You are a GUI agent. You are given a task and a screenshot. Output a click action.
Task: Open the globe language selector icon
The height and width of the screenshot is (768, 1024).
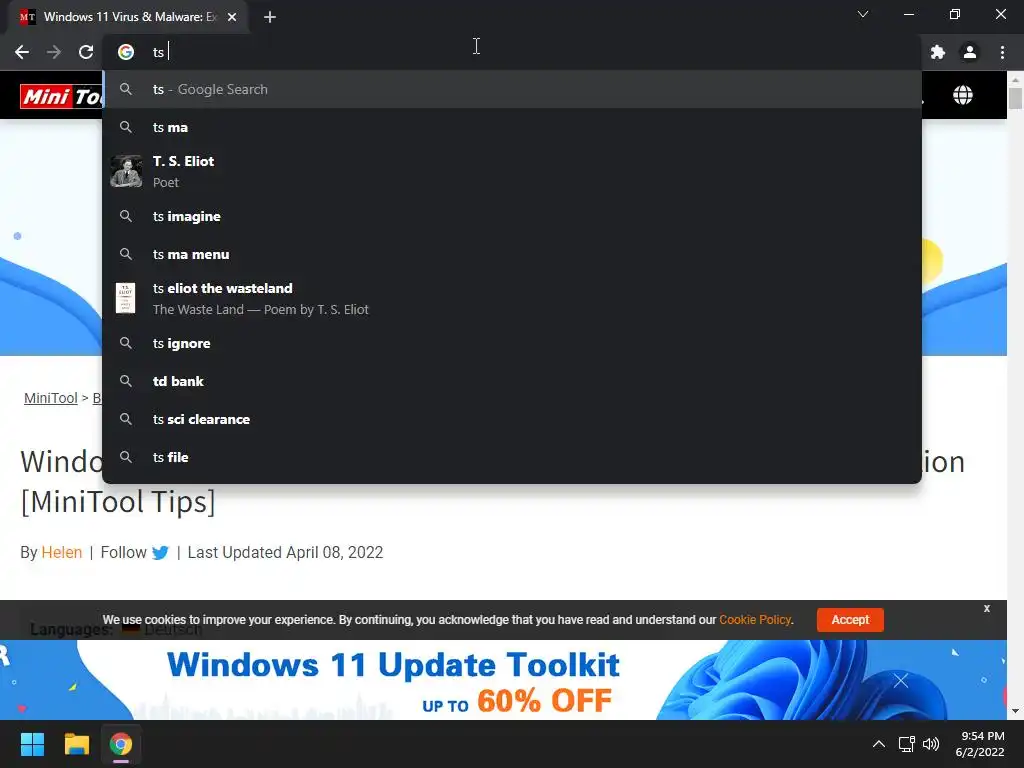[963, 95]
